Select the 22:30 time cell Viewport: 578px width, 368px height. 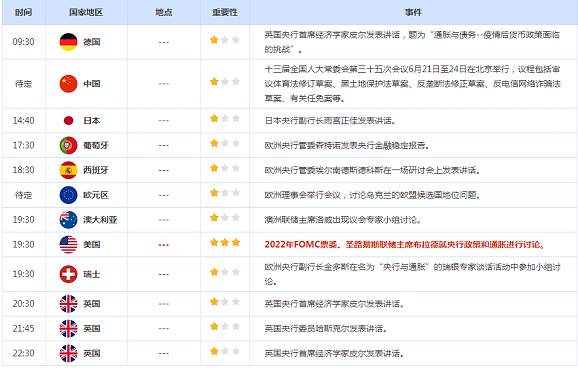tap(24, 353)
